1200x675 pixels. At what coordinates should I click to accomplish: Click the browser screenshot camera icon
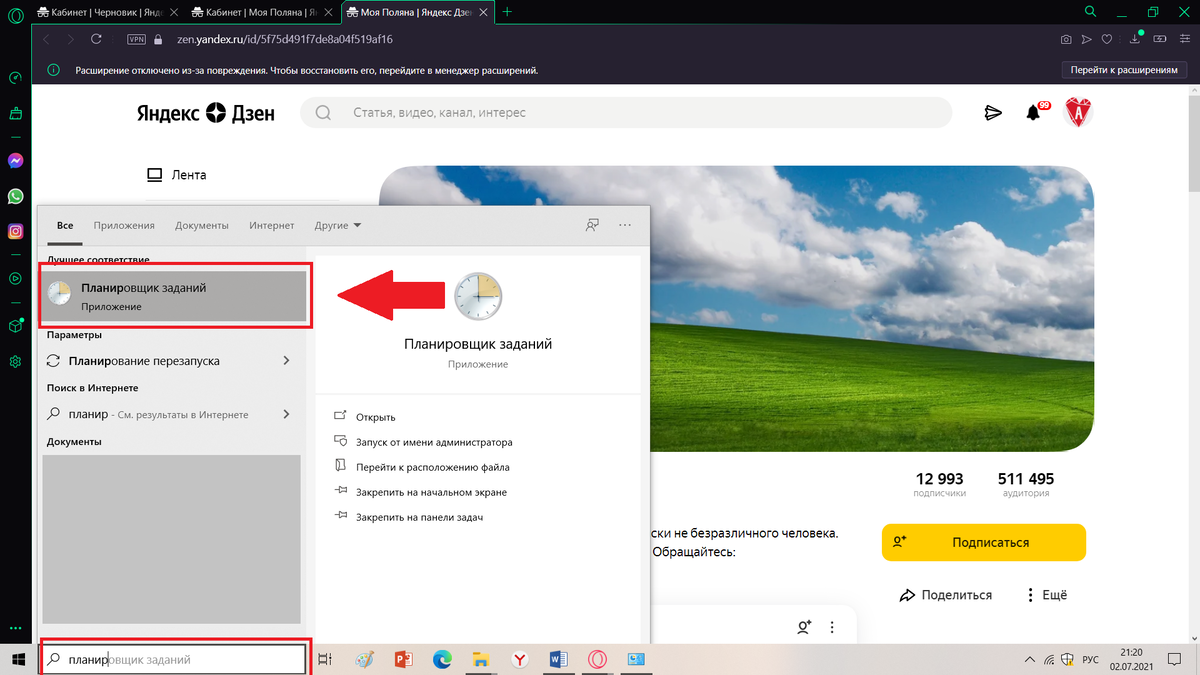tap(1066, 40)
